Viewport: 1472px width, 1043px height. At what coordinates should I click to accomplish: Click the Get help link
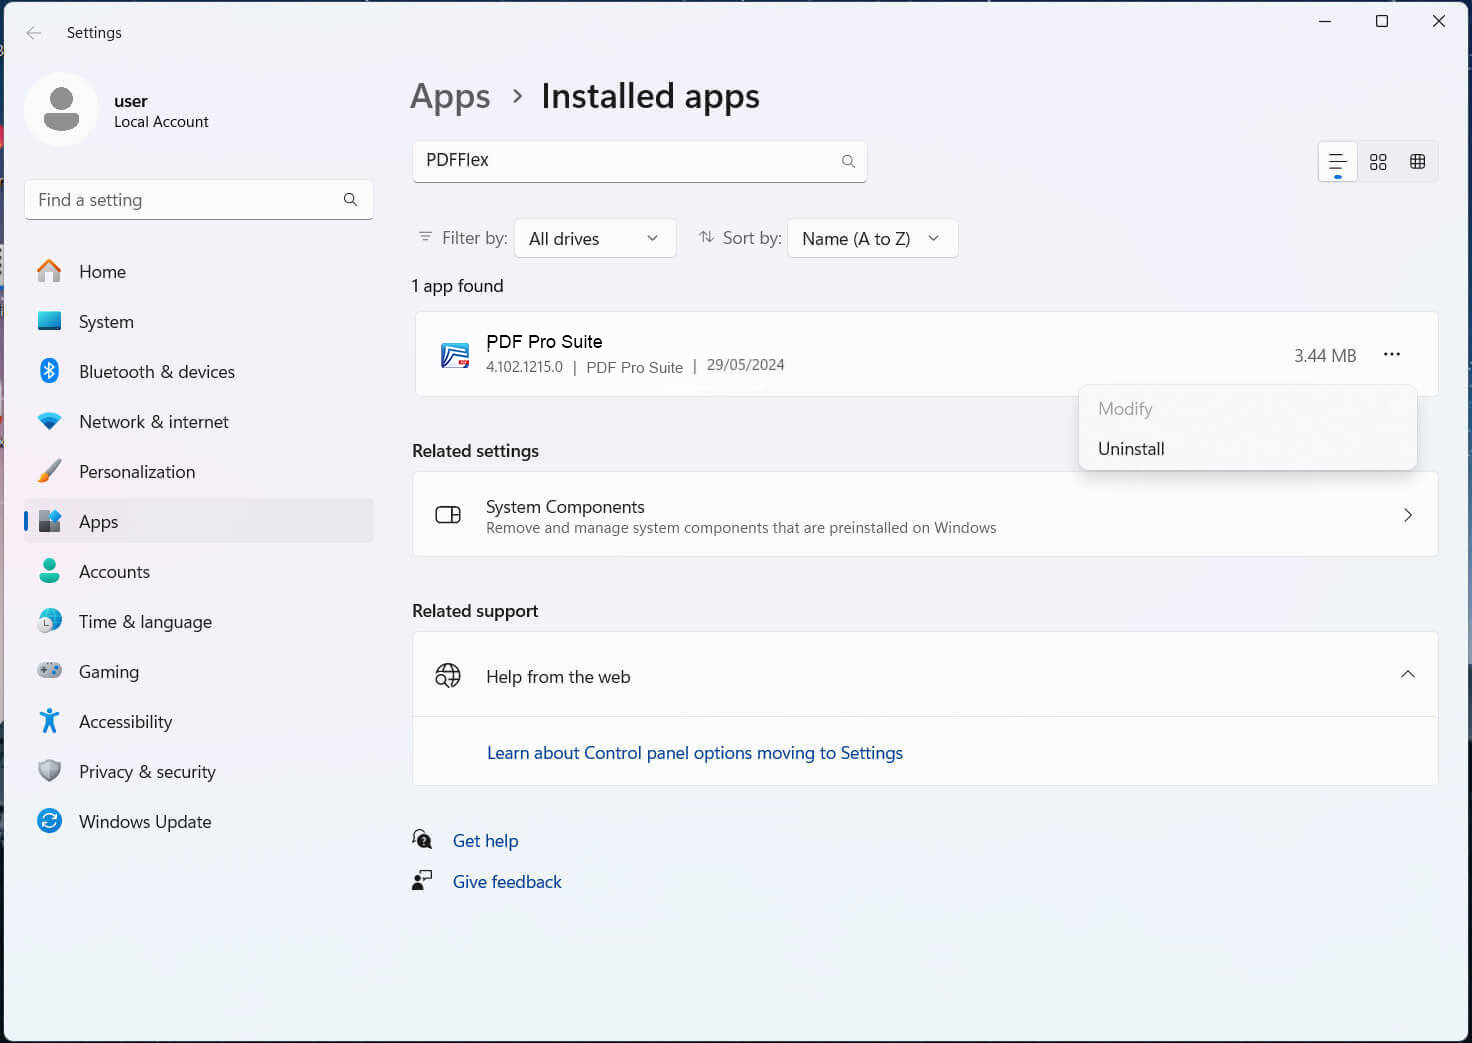(x=485, y=841)
